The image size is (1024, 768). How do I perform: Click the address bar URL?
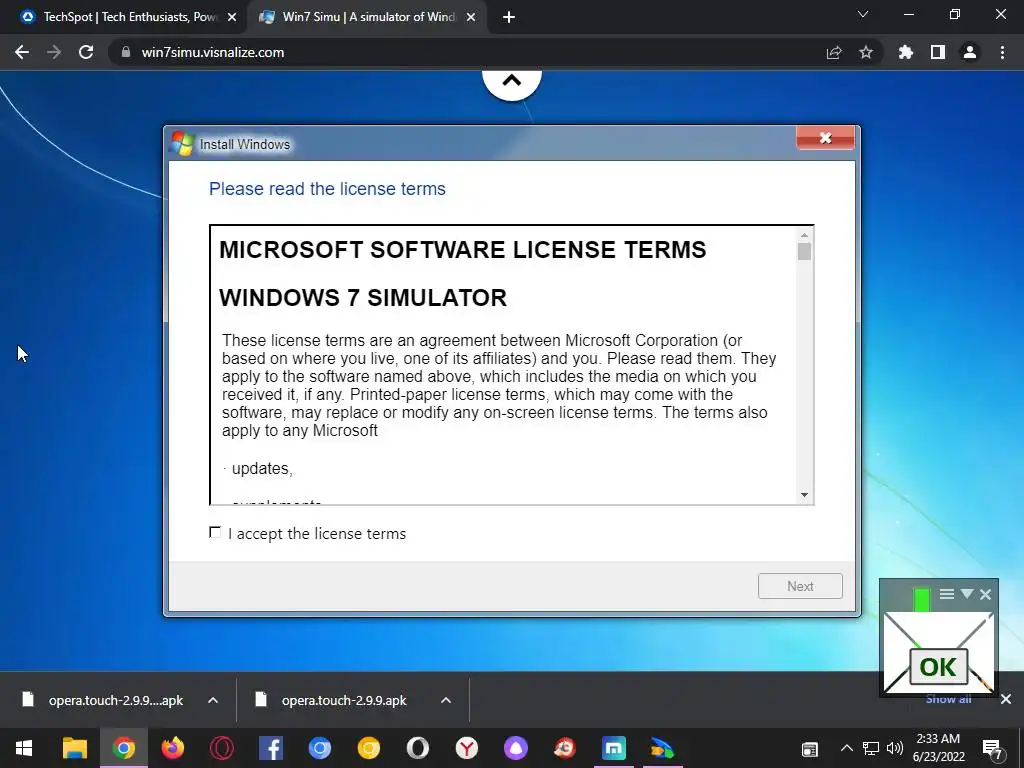pyautogui.click(x=213, y=52)
